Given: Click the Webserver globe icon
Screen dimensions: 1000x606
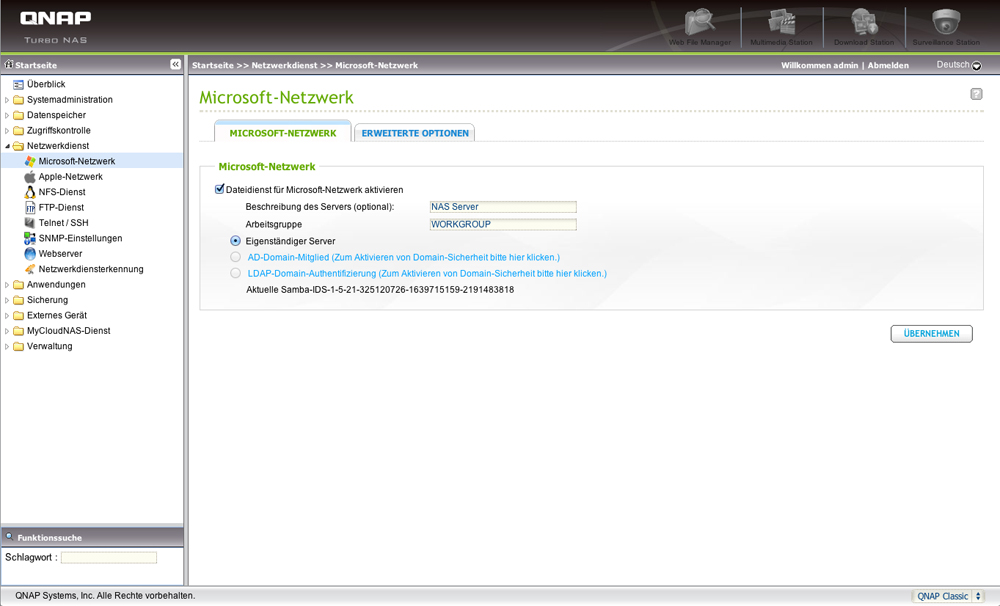Looking at the screenshot, I should (x=30, y=254).
